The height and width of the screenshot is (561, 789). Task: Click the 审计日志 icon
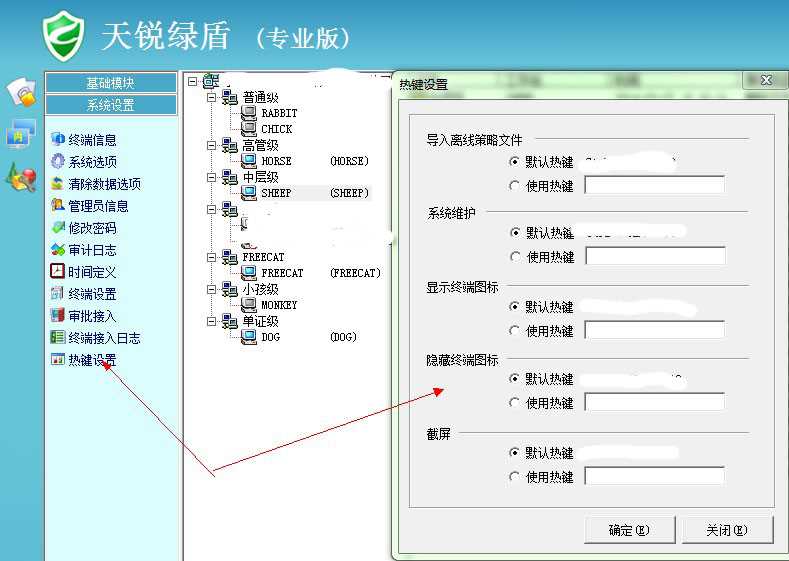point(58,249)
